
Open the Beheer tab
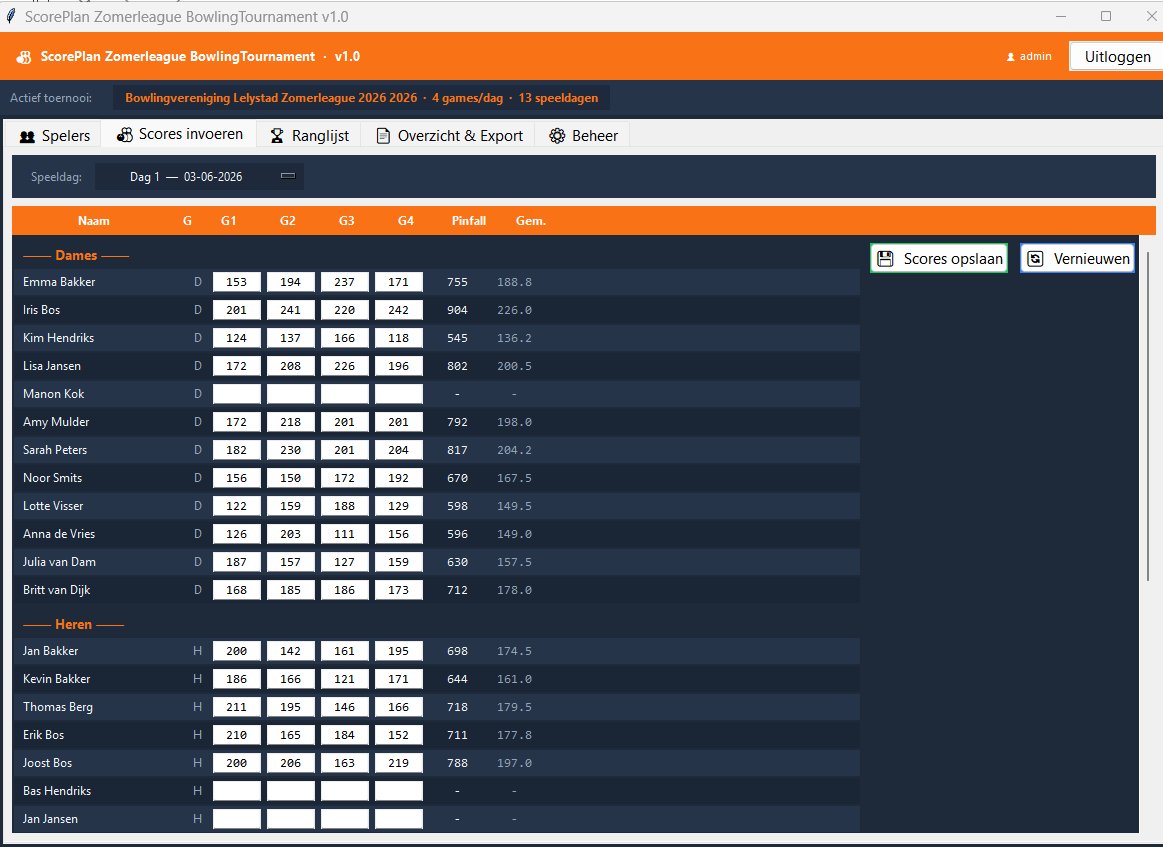tap(583, 136)
